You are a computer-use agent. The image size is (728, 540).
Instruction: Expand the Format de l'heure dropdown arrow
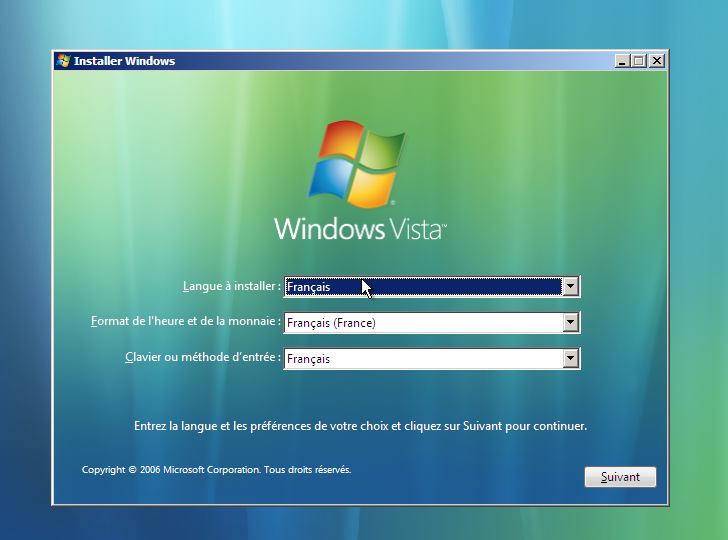pos(571,322)
